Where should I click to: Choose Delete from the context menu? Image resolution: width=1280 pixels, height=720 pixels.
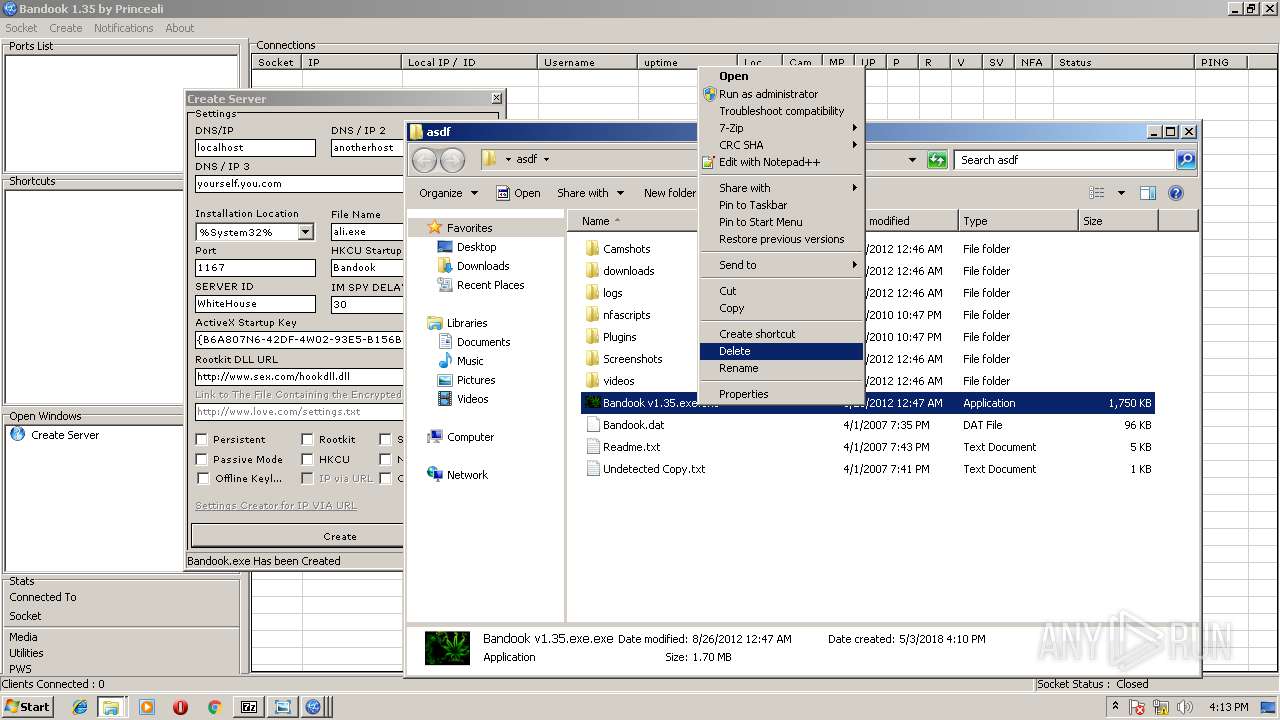click(x=782, y=351)
